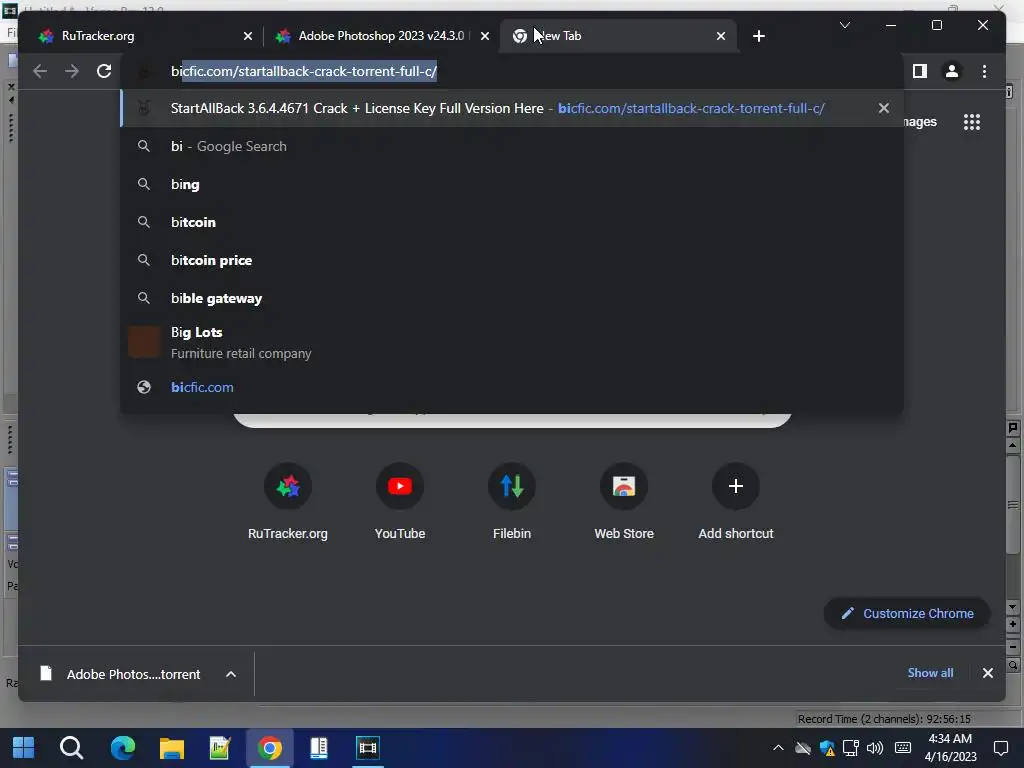
Task: Open the network tray icon
Action: tap(850, 748)
